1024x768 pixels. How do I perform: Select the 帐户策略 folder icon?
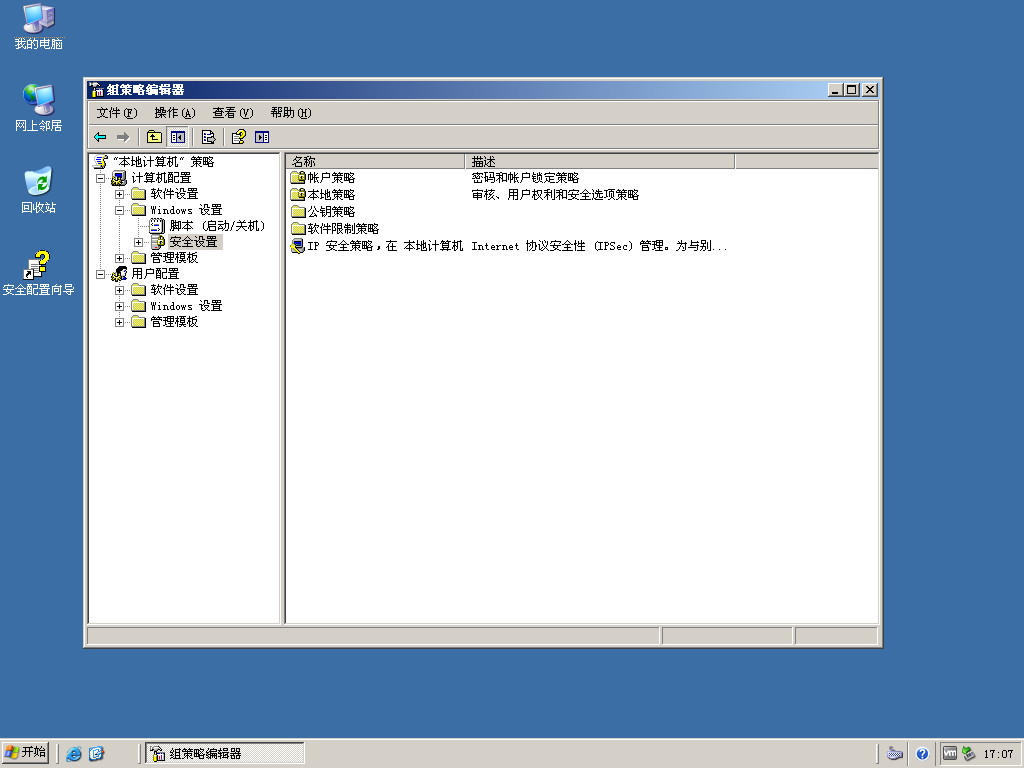pos(298,178)
